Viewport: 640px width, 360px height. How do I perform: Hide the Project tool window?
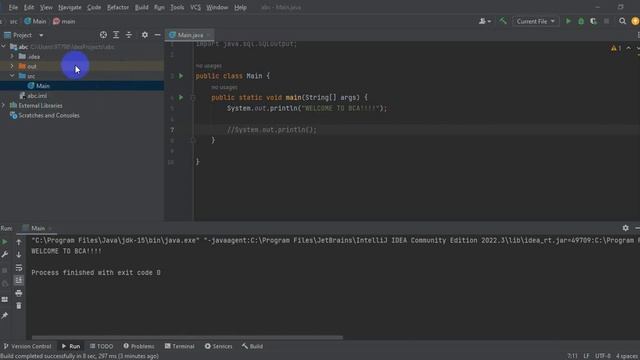pos(158,35)
